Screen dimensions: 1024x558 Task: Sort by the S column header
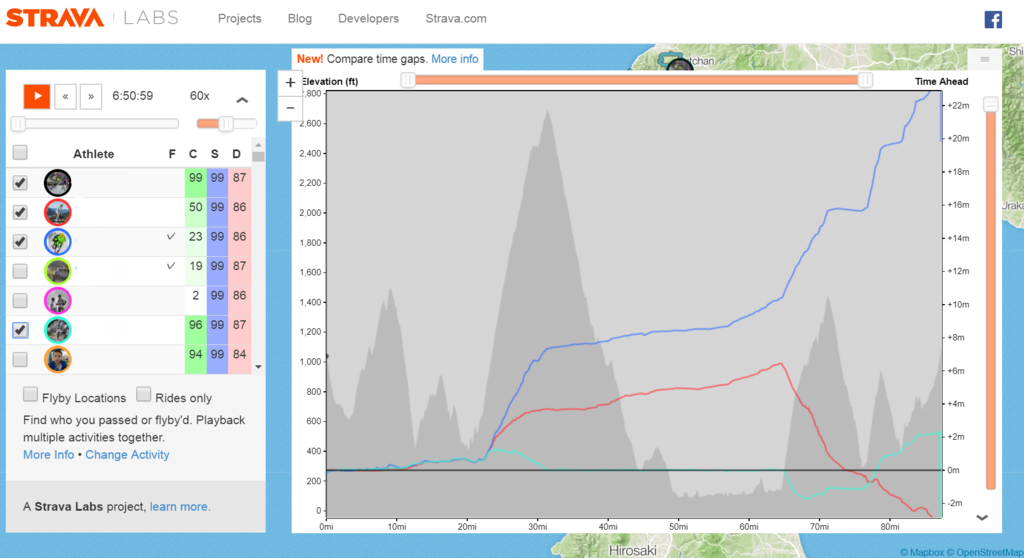[215, 154]
